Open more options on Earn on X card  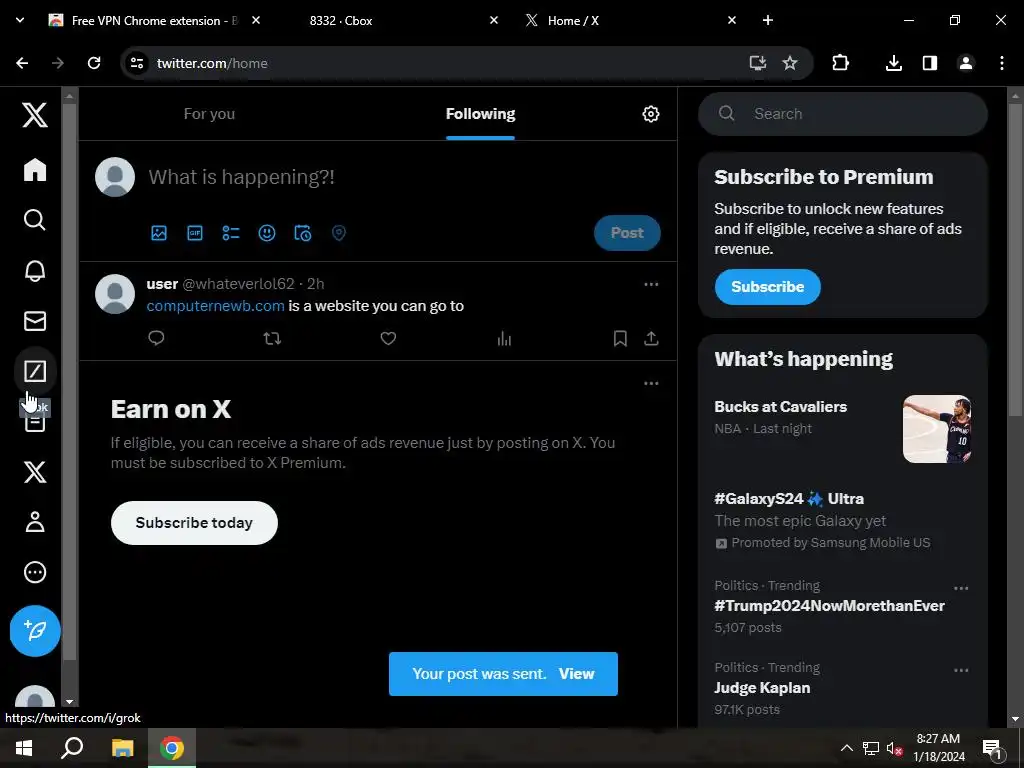[x=651, y=383]
